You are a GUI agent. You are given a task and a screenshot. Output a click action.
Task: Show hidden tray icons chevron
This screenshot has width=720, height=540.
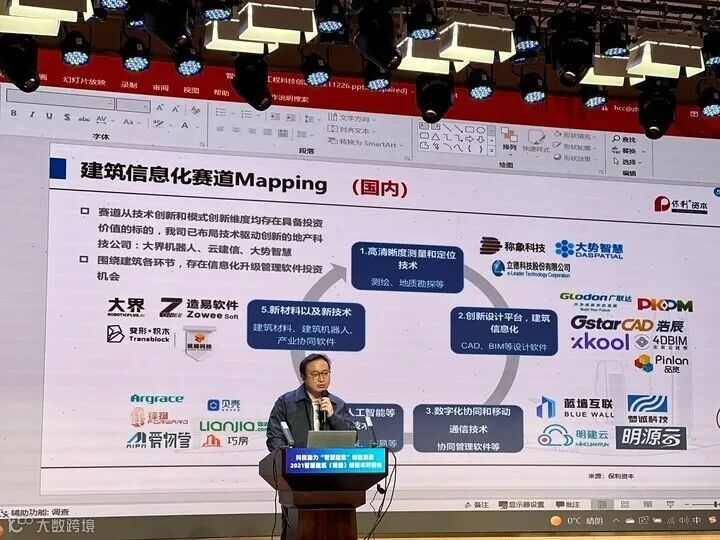click(617, 521)
